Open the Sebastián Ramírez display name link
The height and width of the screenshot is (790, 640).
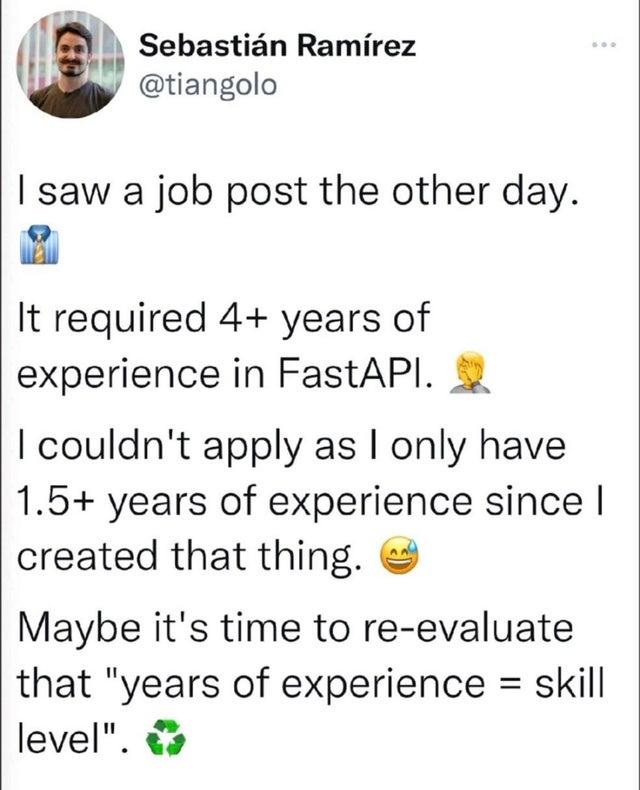(x=277, y=46)
